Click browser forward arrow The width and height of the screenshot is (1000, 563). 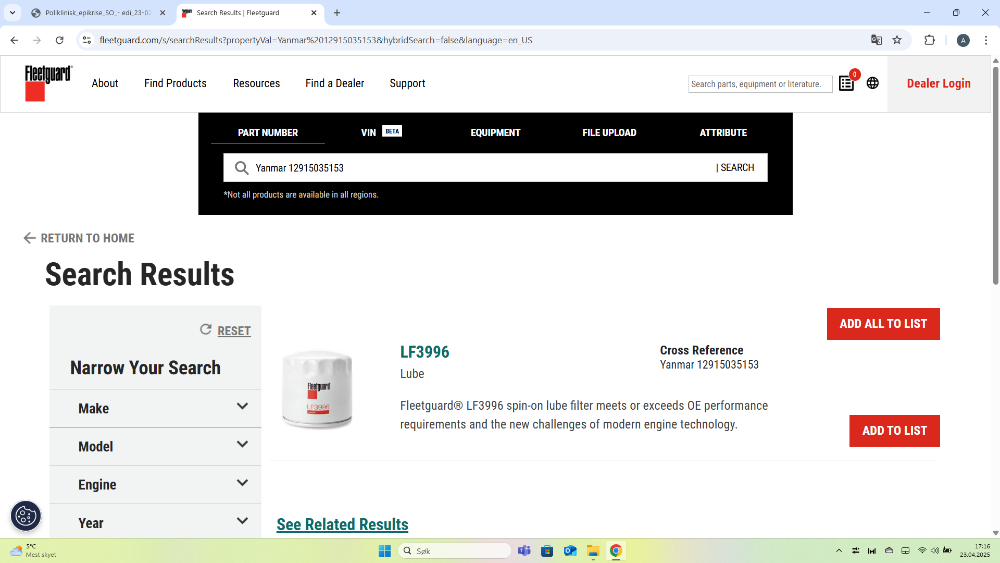tap(37, 40)
